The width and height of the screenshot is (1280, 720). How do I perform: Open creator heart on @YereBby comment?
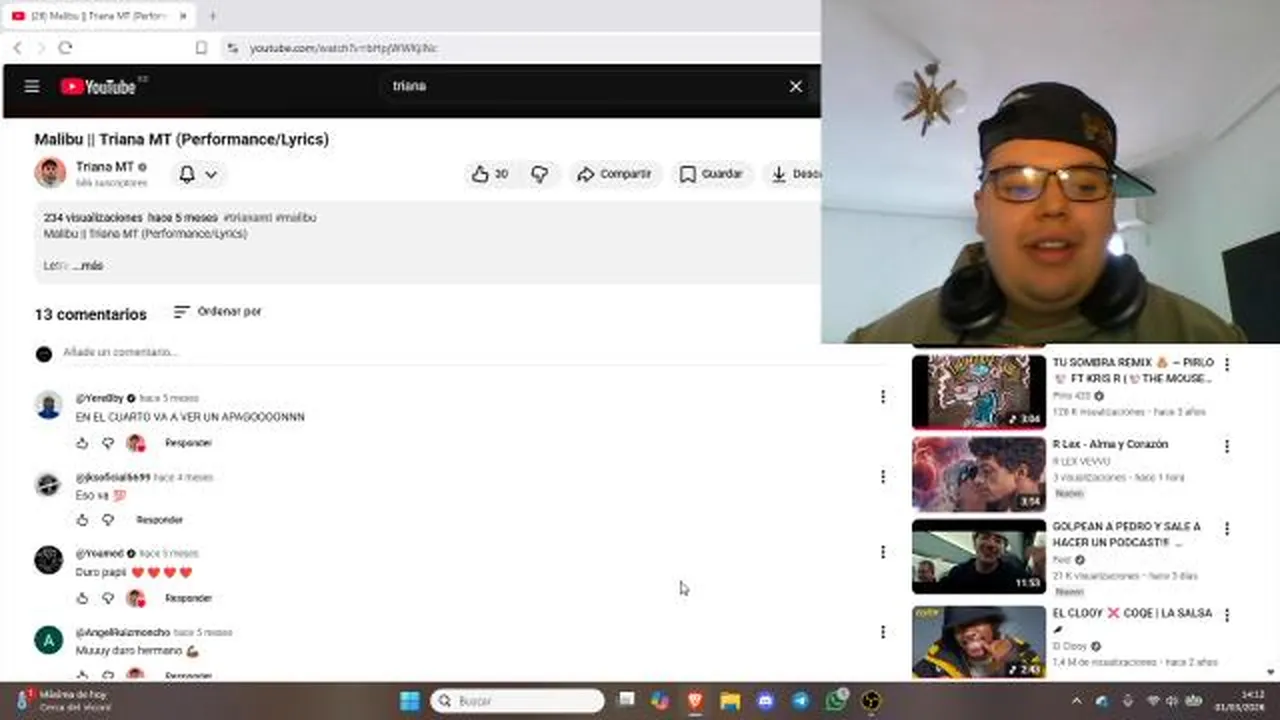135,443
